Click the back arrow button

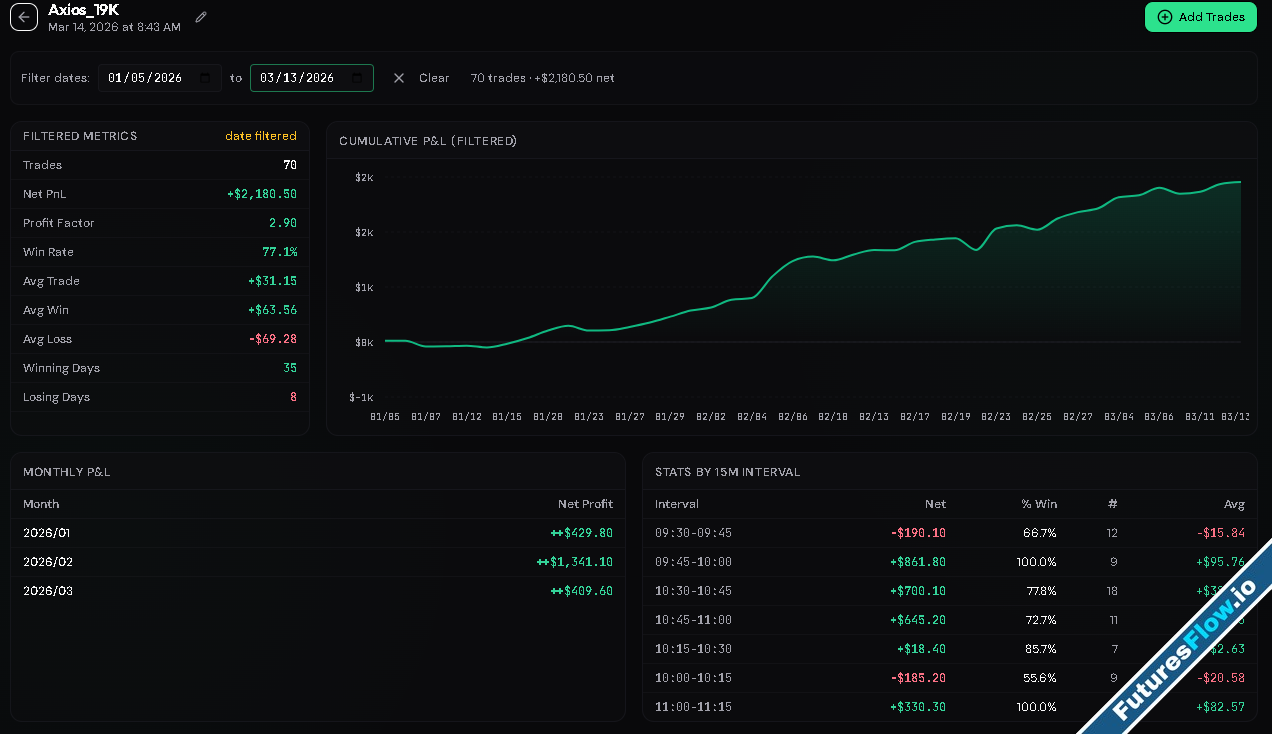click(x=24, y=17)
